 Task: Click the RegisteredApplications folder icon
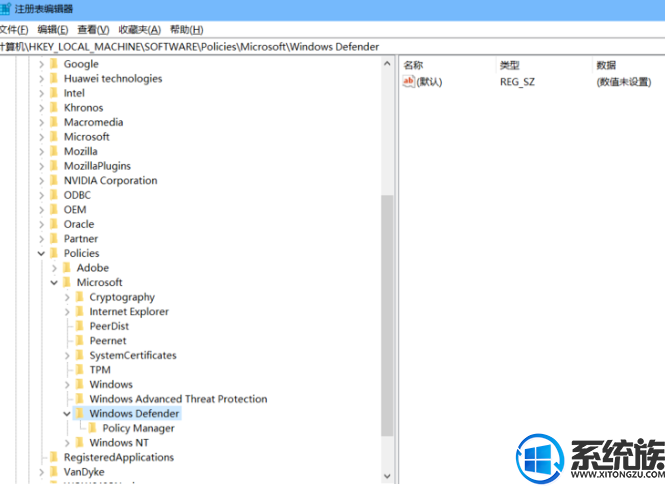coord(54,457)
